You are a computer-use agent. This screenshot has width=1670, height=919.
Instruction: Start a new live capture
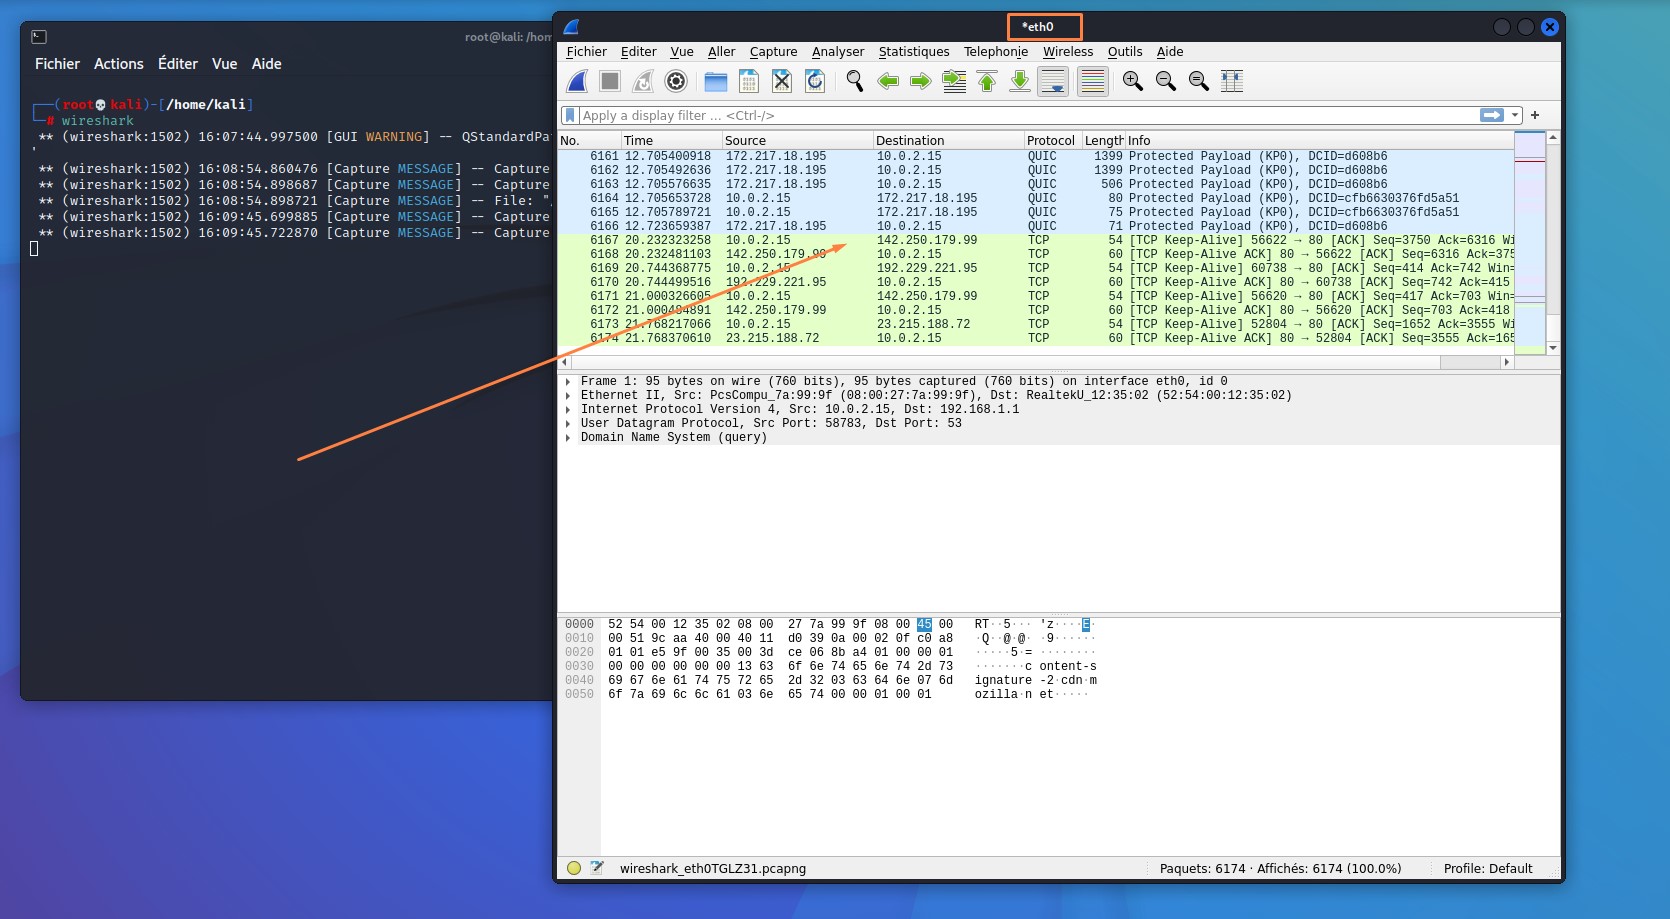click(x=576, y=81)
